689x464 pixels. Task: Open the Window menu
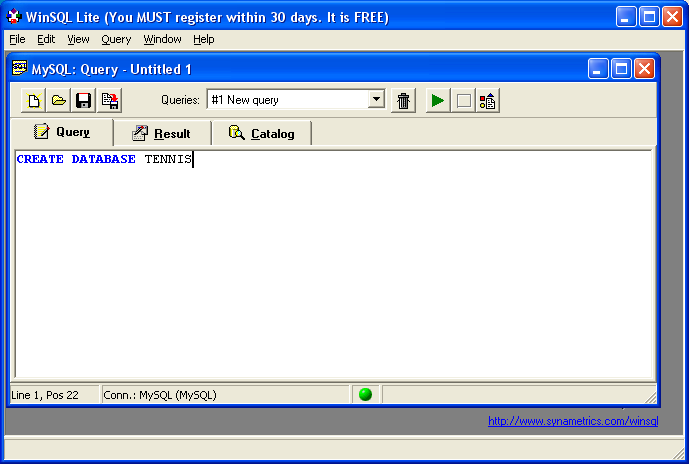pyautogui.click(x=162, y=39)
